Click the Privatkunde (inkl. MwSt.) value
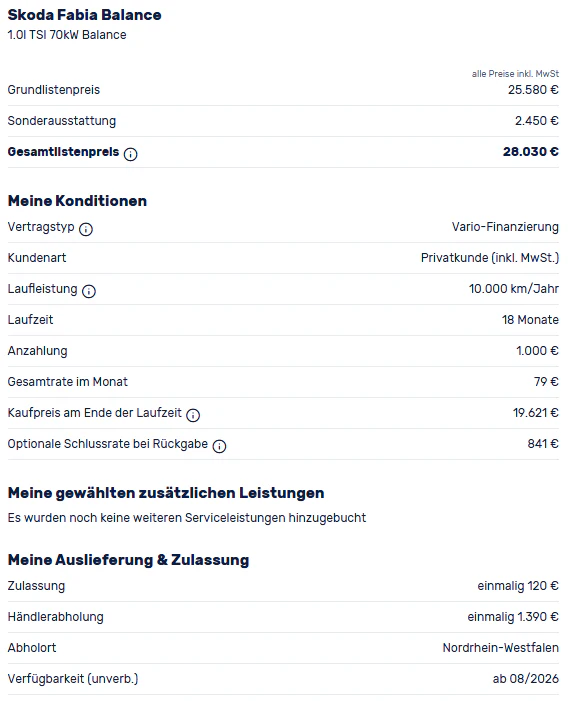Image resolution: width=571 pixels, height=701 pixels. point(490,258)
